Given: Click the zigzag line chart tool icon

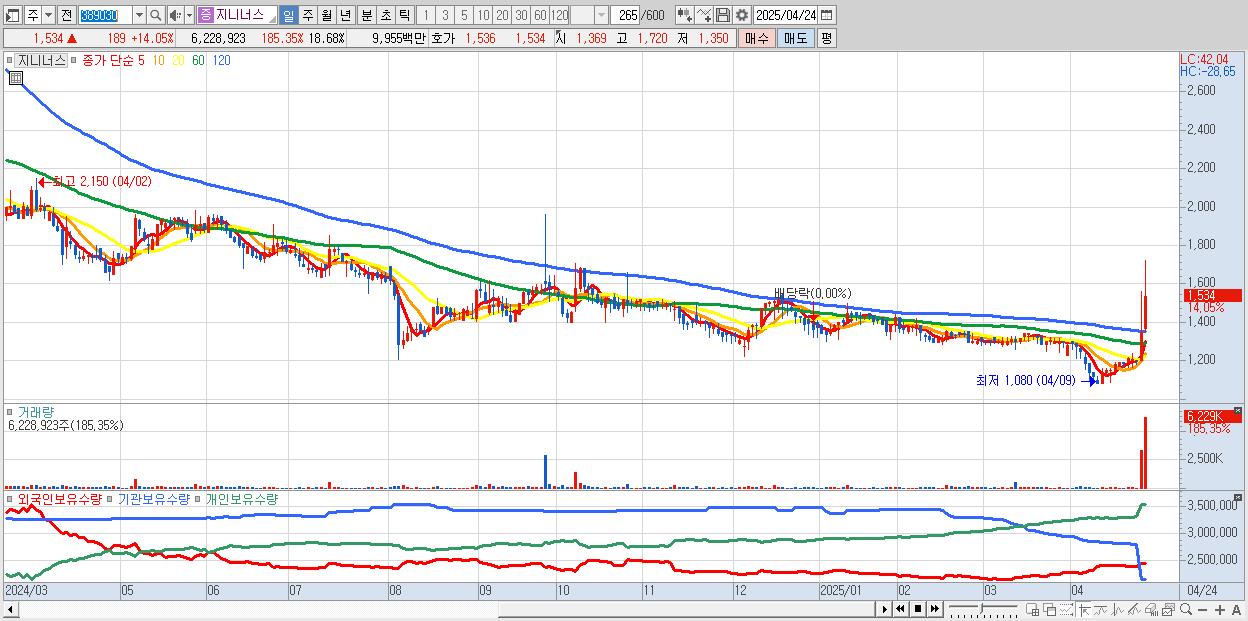Looking at the screenshot, I should click(x=1118, y=609).
